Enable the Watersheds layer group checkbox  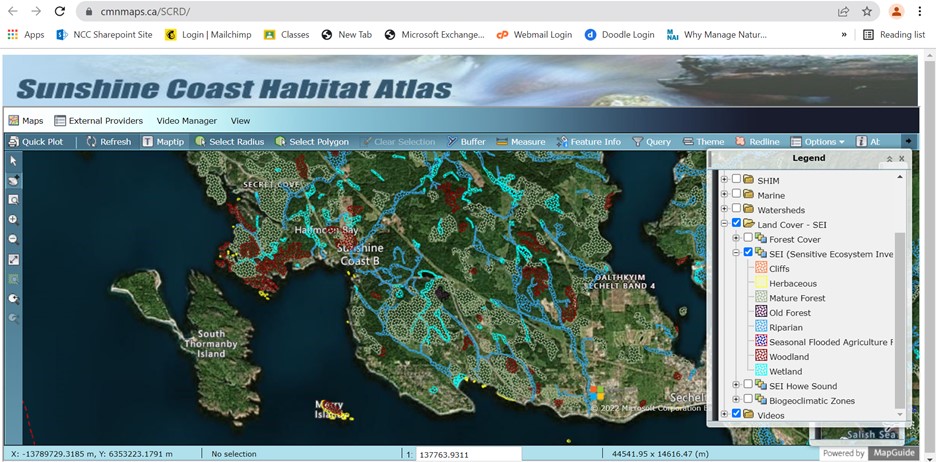coord(736,208)
